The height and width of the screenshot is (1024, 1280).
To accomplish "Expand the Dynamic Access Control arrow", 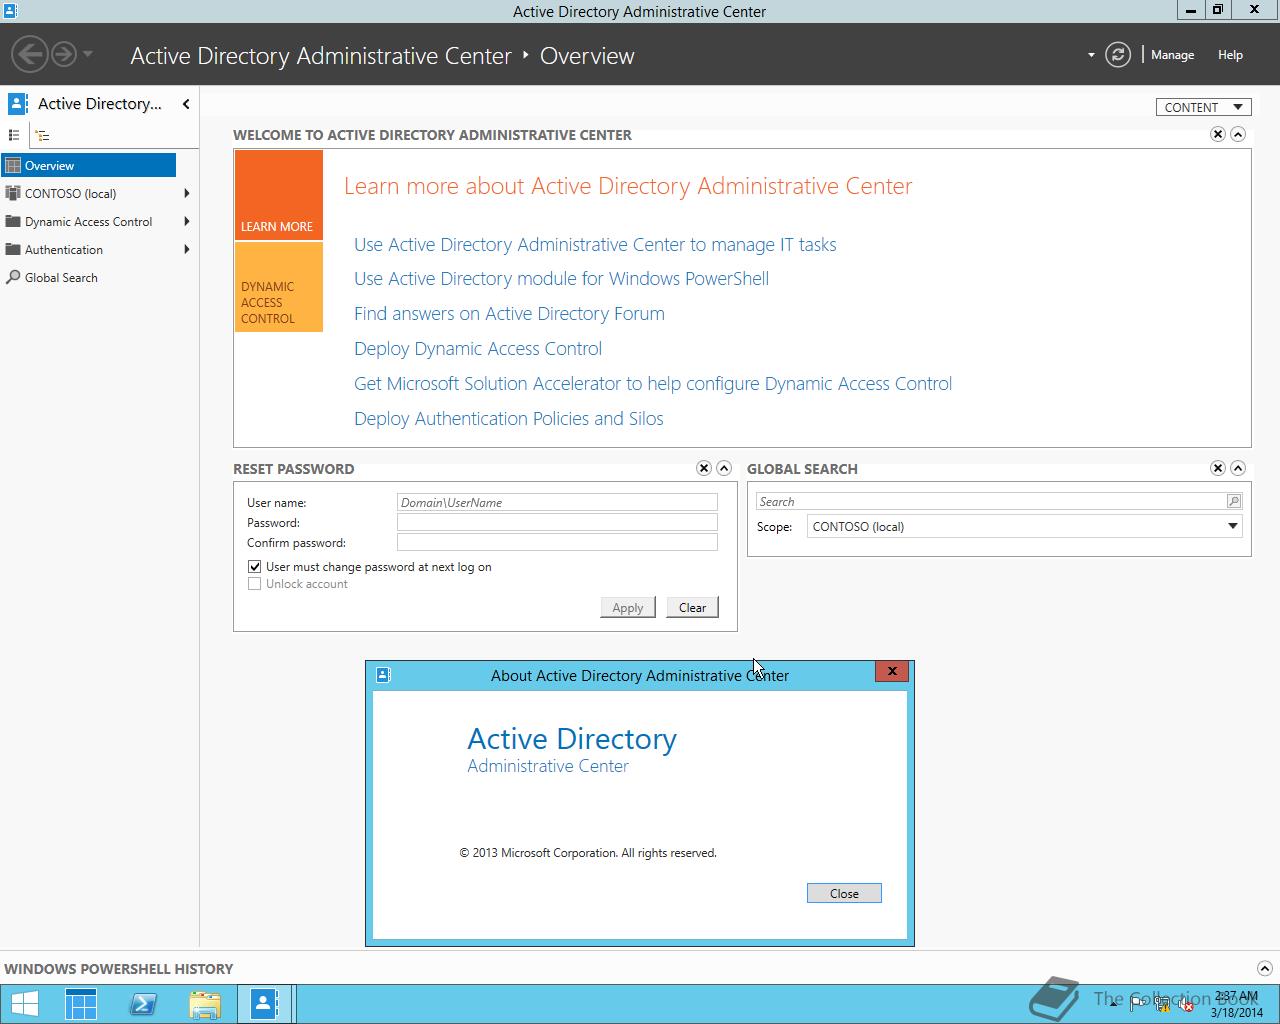I will click(x=187, y=222).
